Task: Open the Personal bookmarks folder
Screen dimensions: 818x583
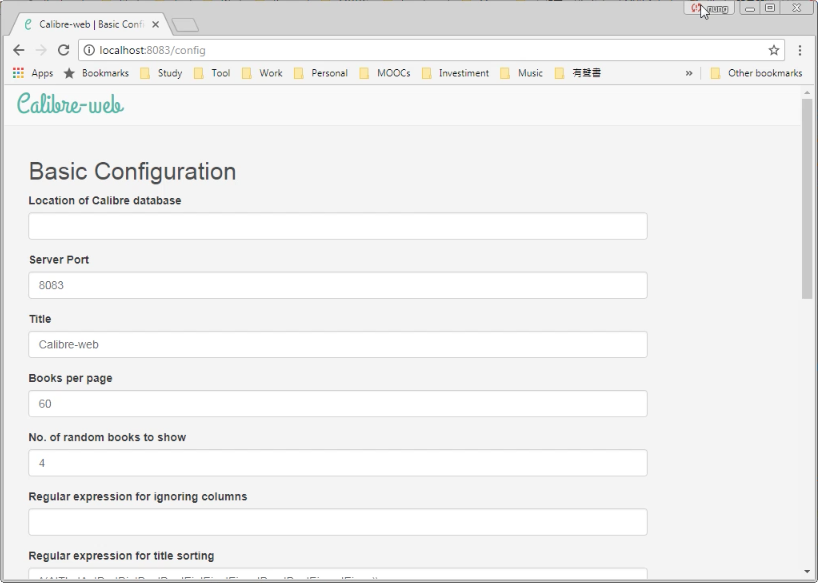Action: [321, 73]
